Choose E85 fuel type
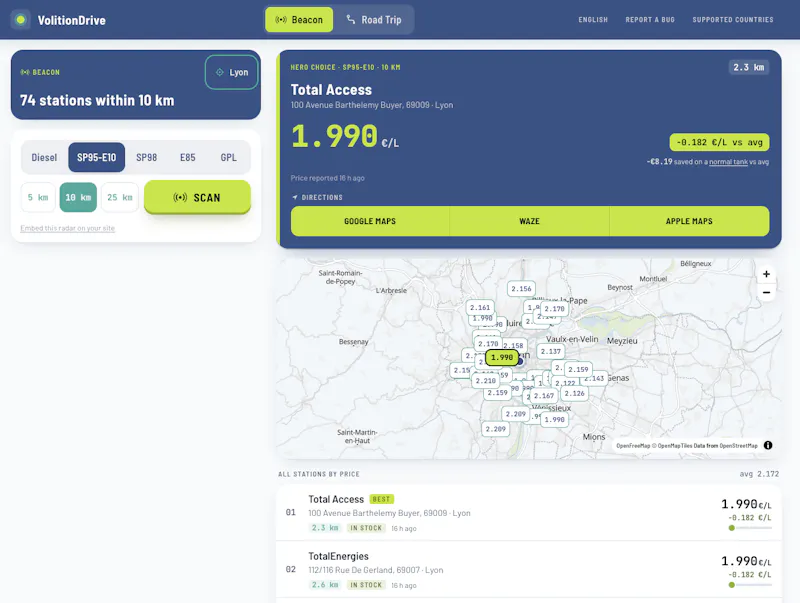Viewport: 800px width, 603px height. [x=188, y=157]
